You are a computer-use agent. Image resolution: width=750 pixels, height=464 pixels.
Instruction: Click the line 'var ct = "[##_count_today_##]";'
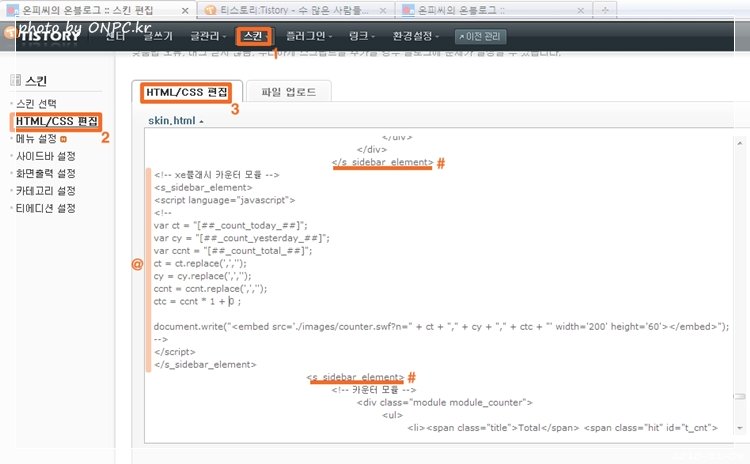point(231,225)
